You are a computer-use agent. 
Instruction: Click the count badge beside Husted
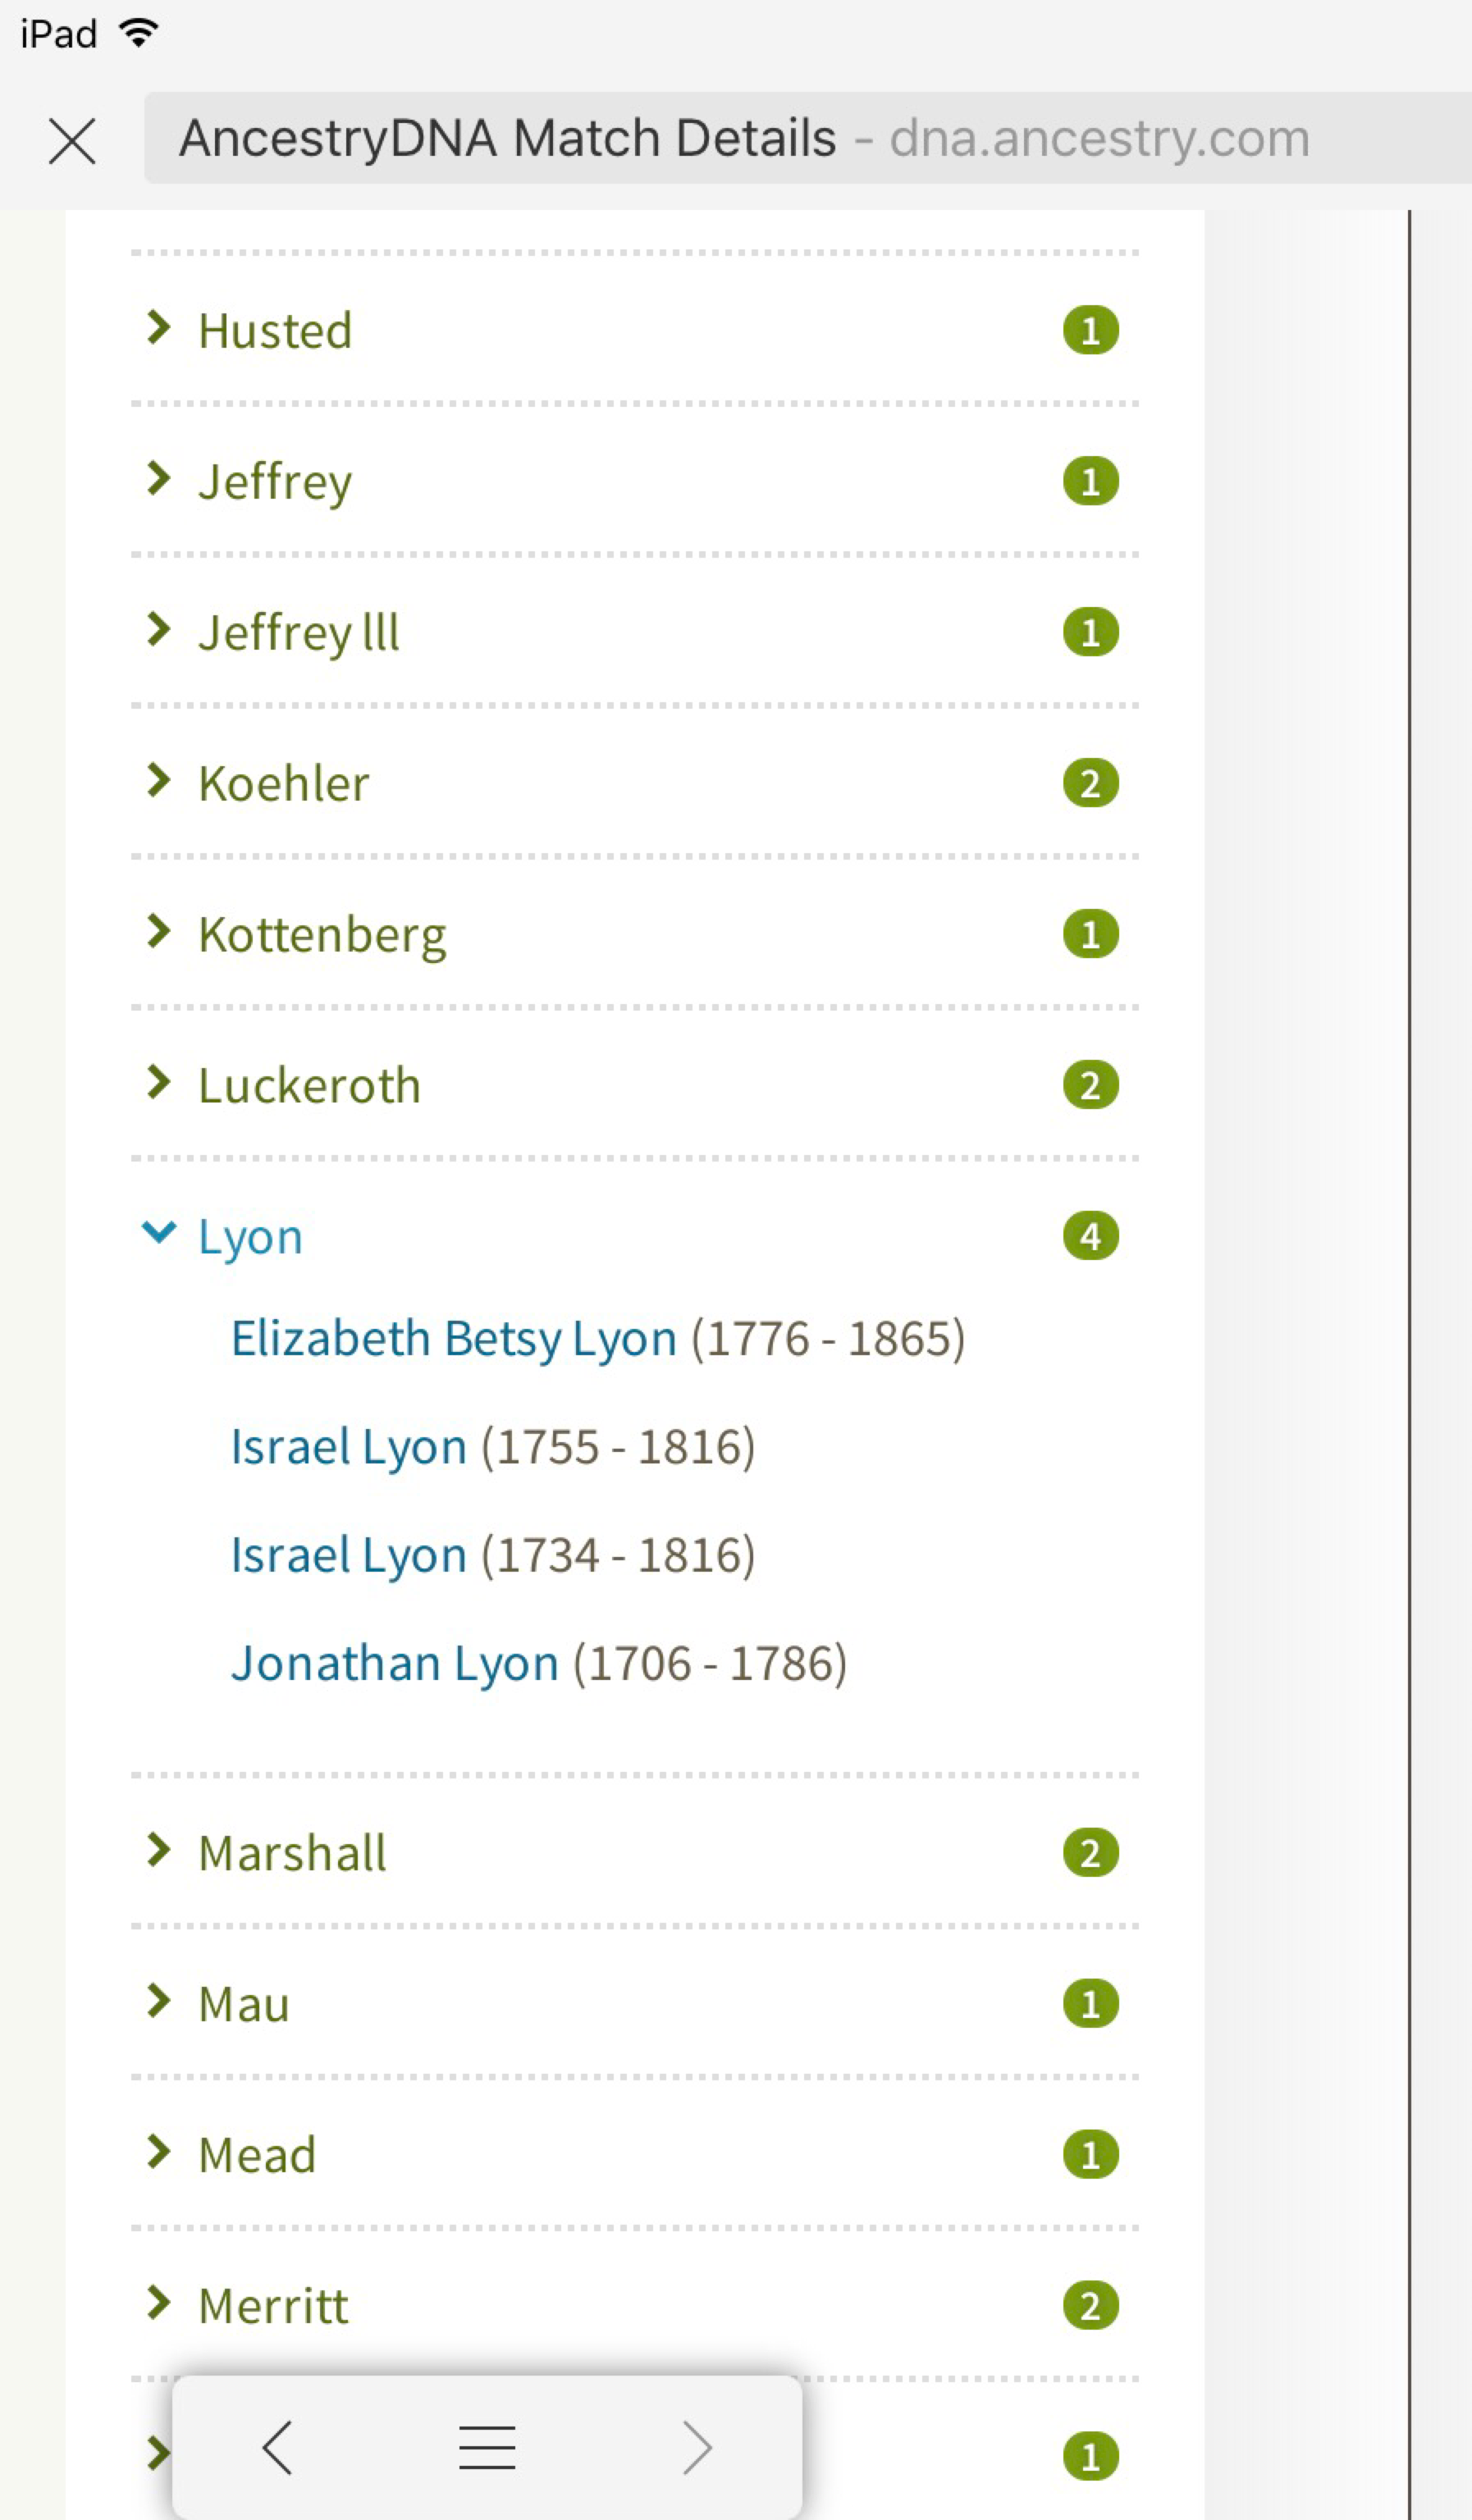tap(1090, 330)
